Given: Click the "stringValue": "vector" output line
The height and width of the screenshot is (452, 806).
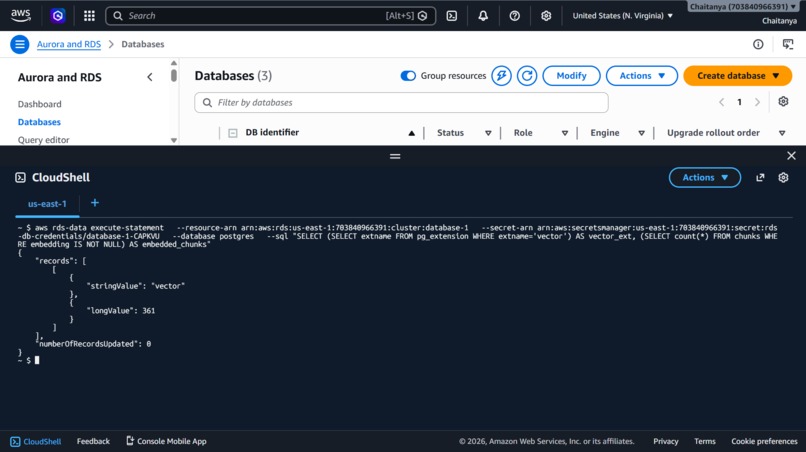Looking at the screenshot, I should coord(136,286).
